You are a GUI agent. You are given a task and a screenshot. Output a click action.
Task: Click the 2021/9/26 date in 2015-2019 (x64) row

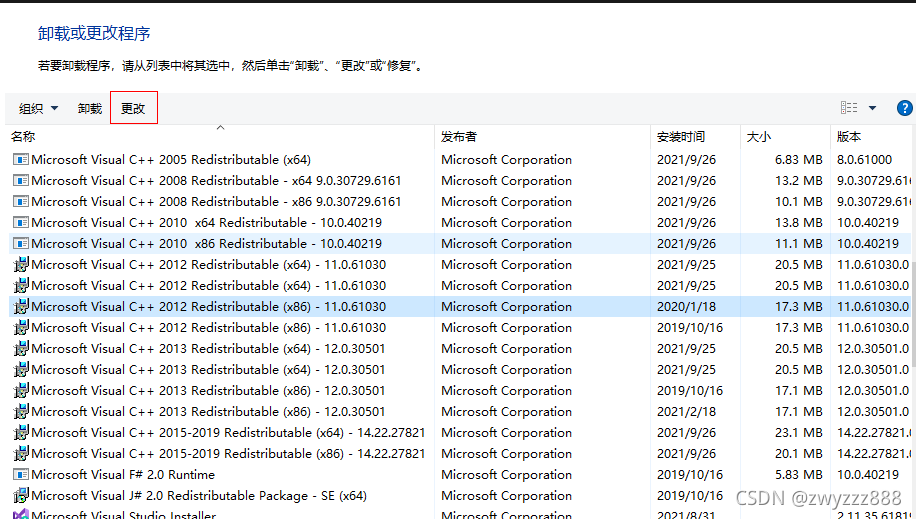point(686,432)
